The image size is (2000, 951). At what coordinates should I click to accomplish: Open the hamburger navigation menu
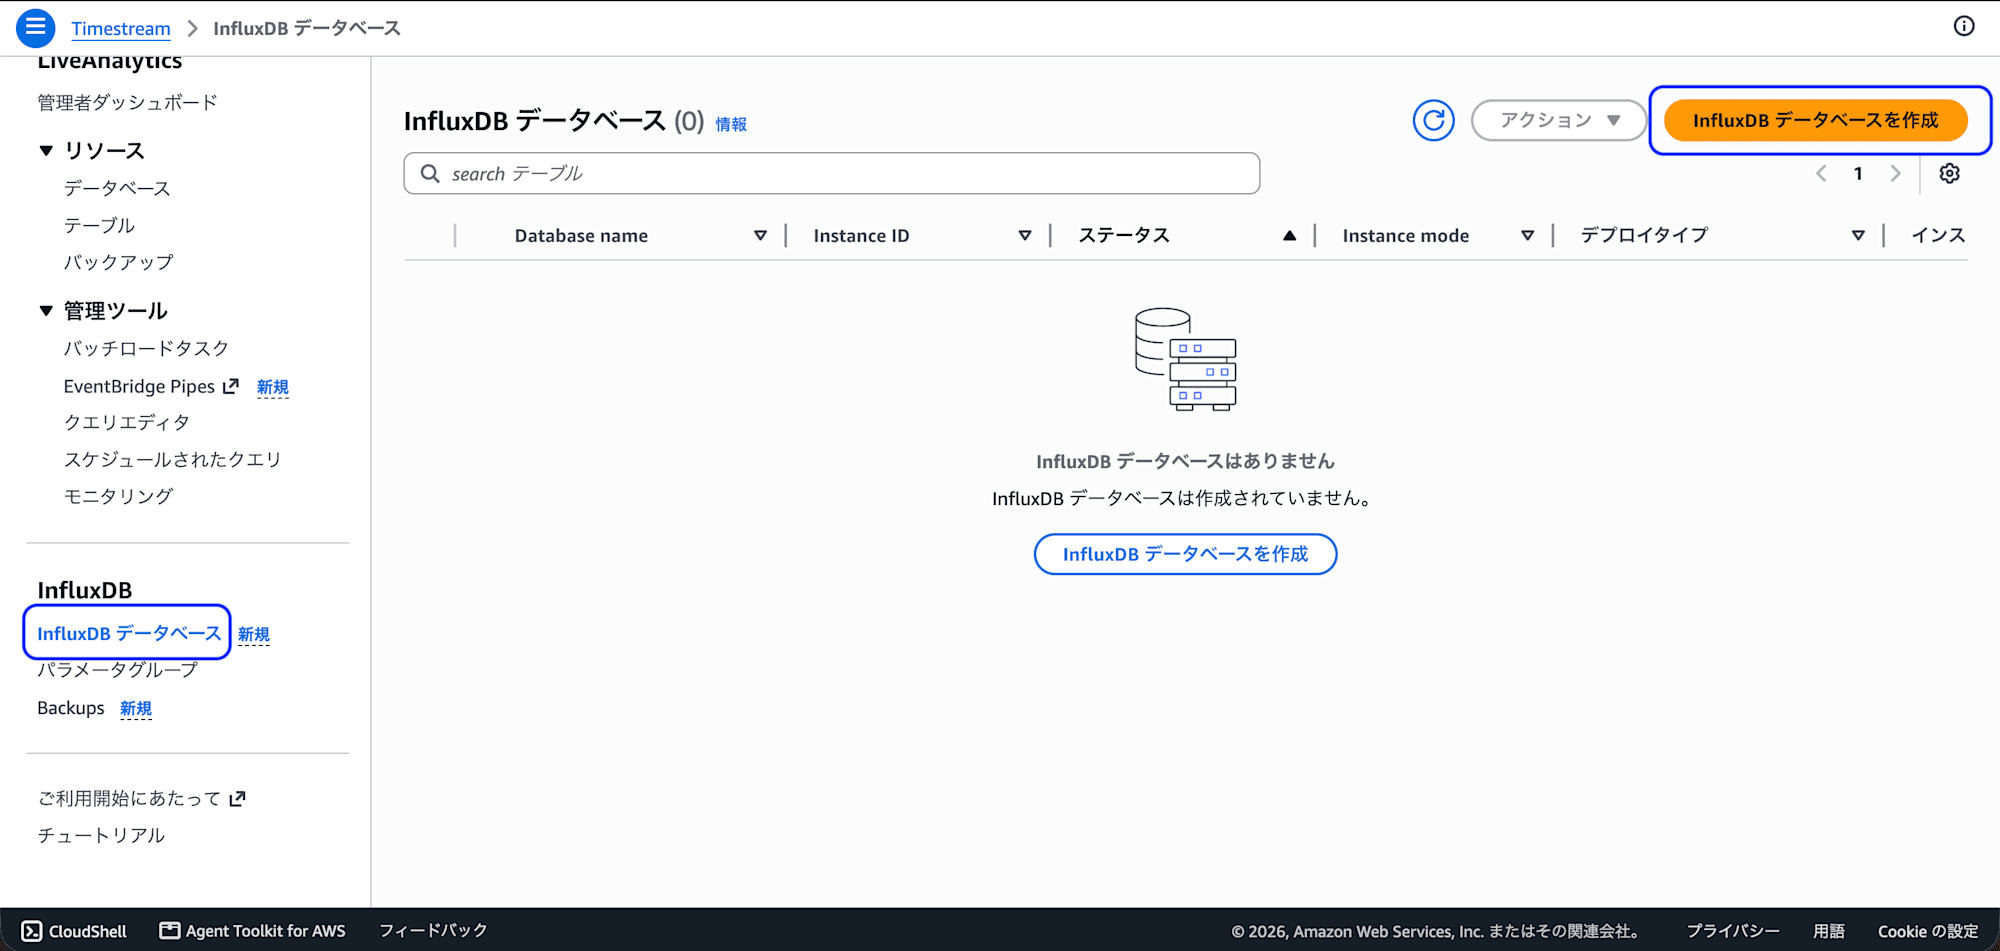click(x=35, y=28)
